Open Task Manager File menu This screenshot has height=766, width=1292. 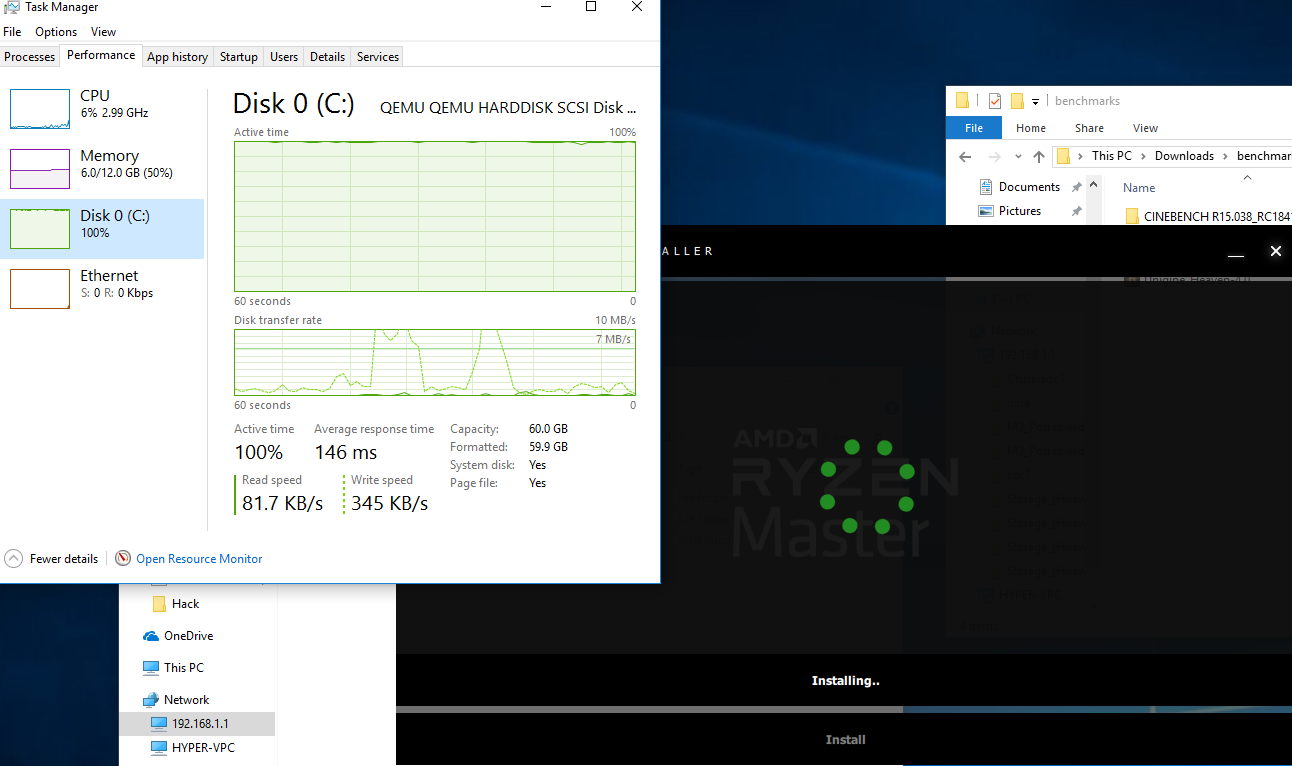[12, 32]
